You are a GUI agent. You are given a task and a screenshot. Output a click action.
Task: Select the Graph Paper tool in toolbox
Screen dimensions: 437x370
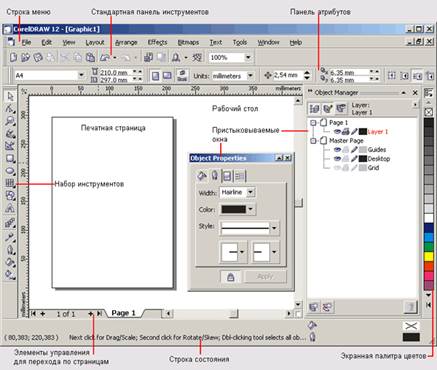pos(10,183)
